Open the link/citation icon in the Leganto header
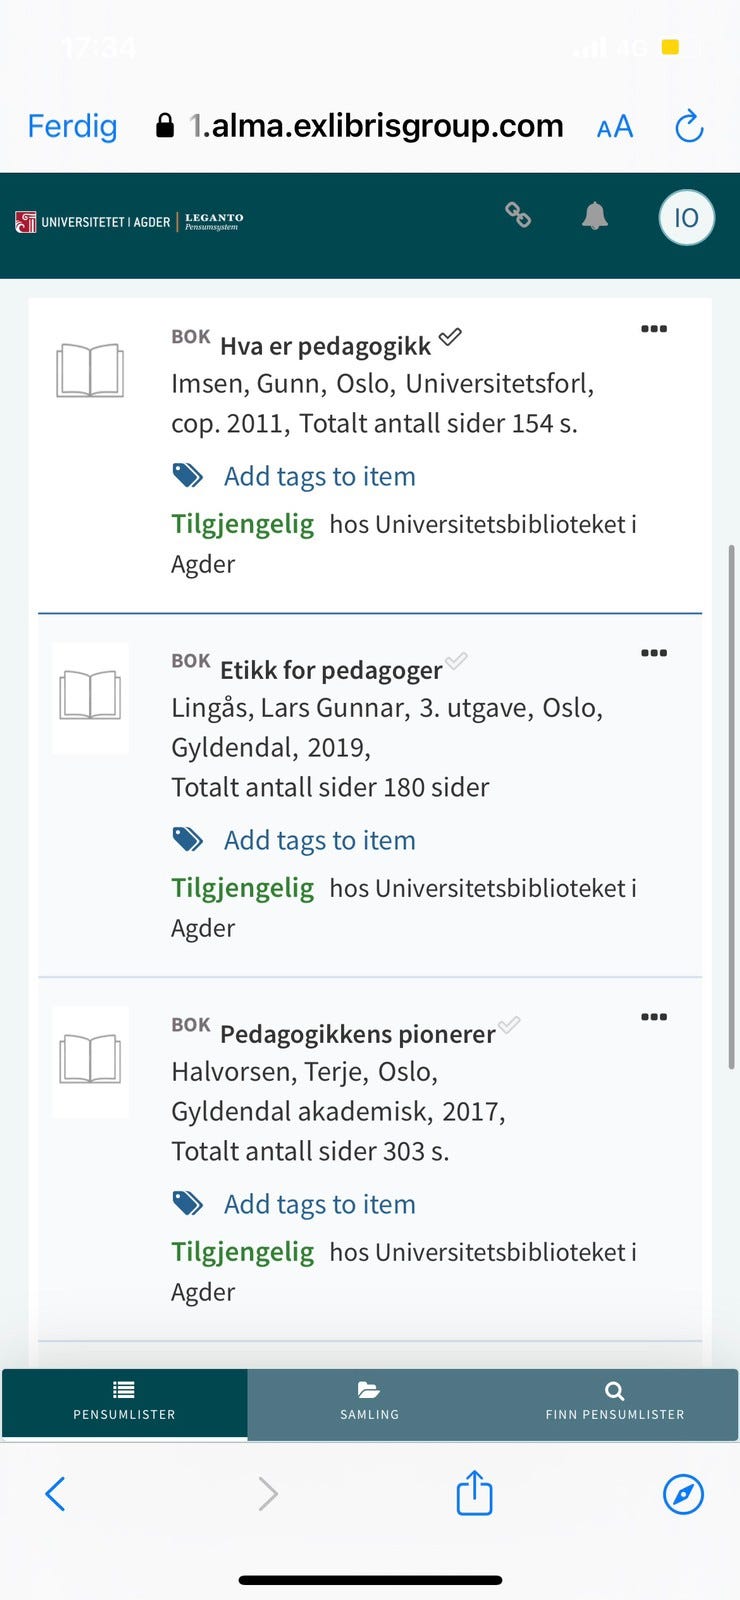Screen dimensions: 740x1600 coord(519,215)
